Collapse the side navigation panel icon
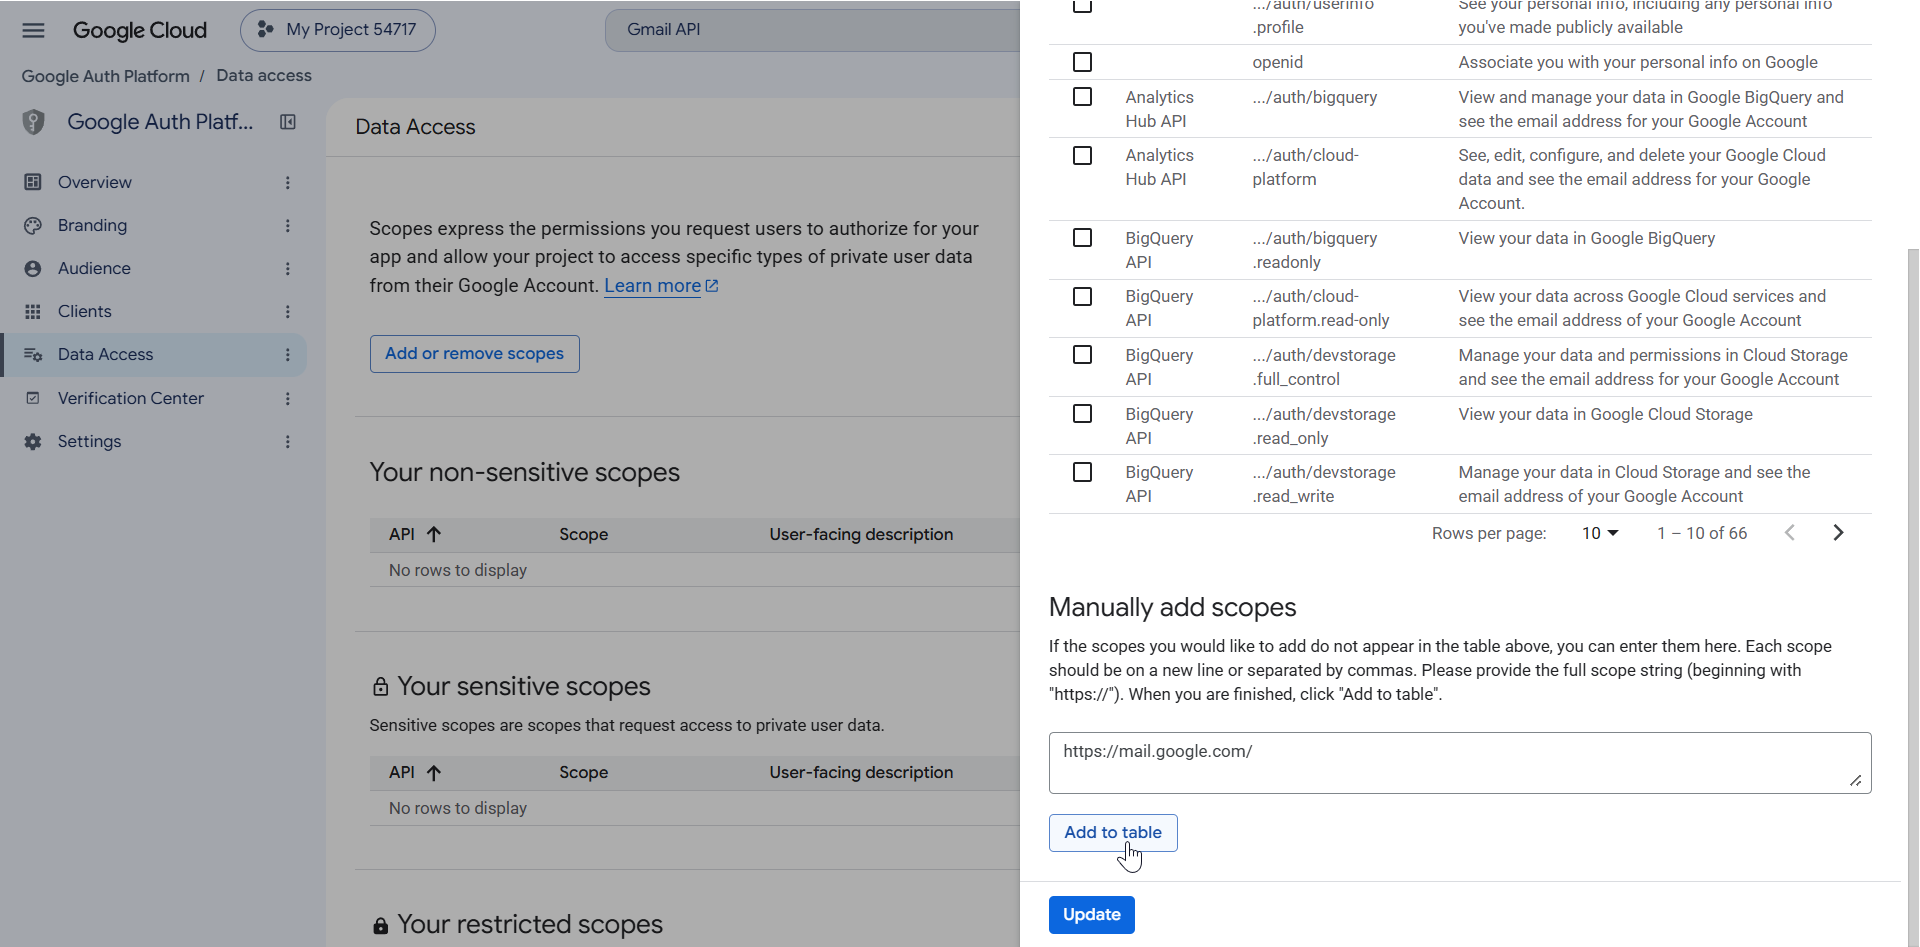The height and width of the screenshot is (947, 1920). [288, 122]
